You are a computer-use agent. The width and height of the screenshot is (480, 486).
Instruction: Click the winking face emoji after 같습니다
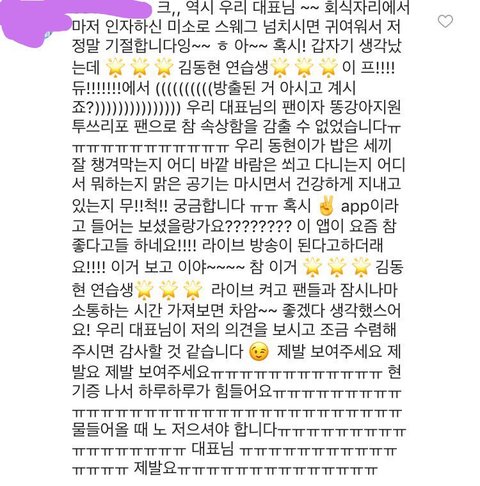258,351
